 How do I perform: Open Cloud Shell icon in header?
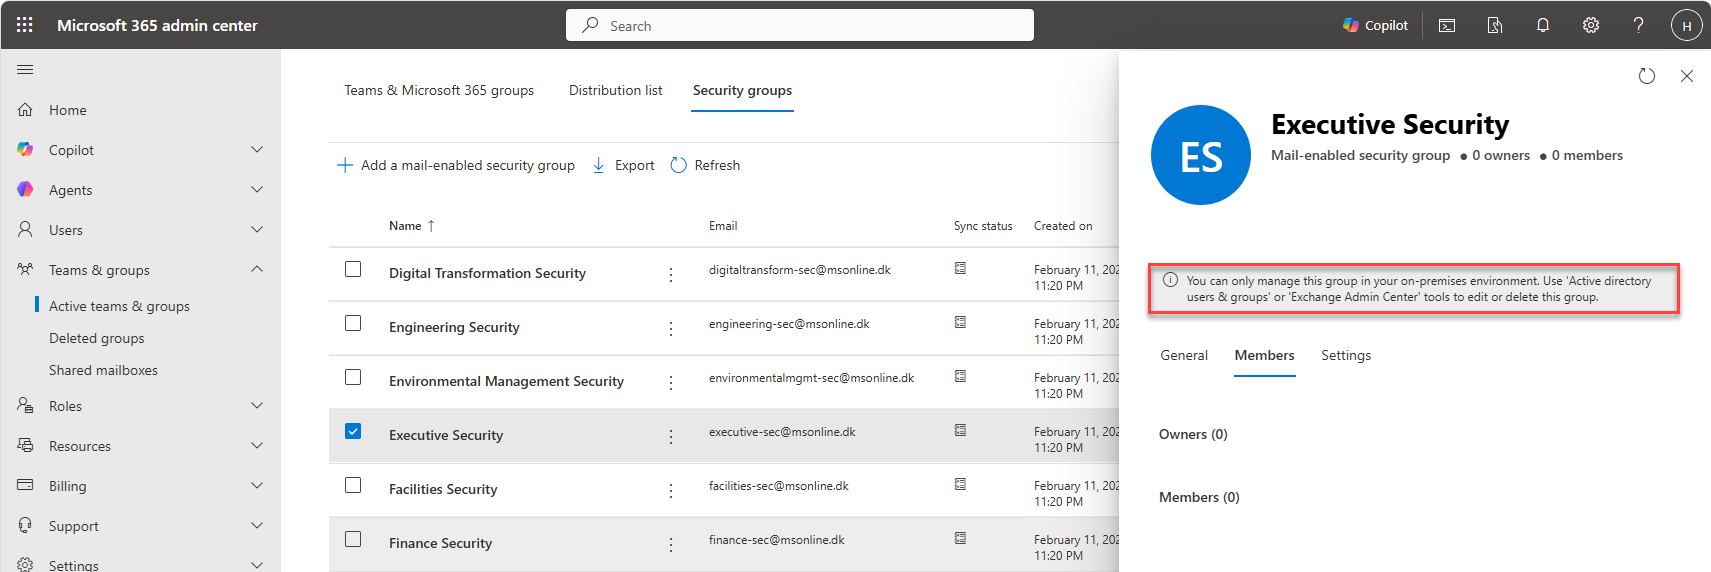click(1447, 25)
